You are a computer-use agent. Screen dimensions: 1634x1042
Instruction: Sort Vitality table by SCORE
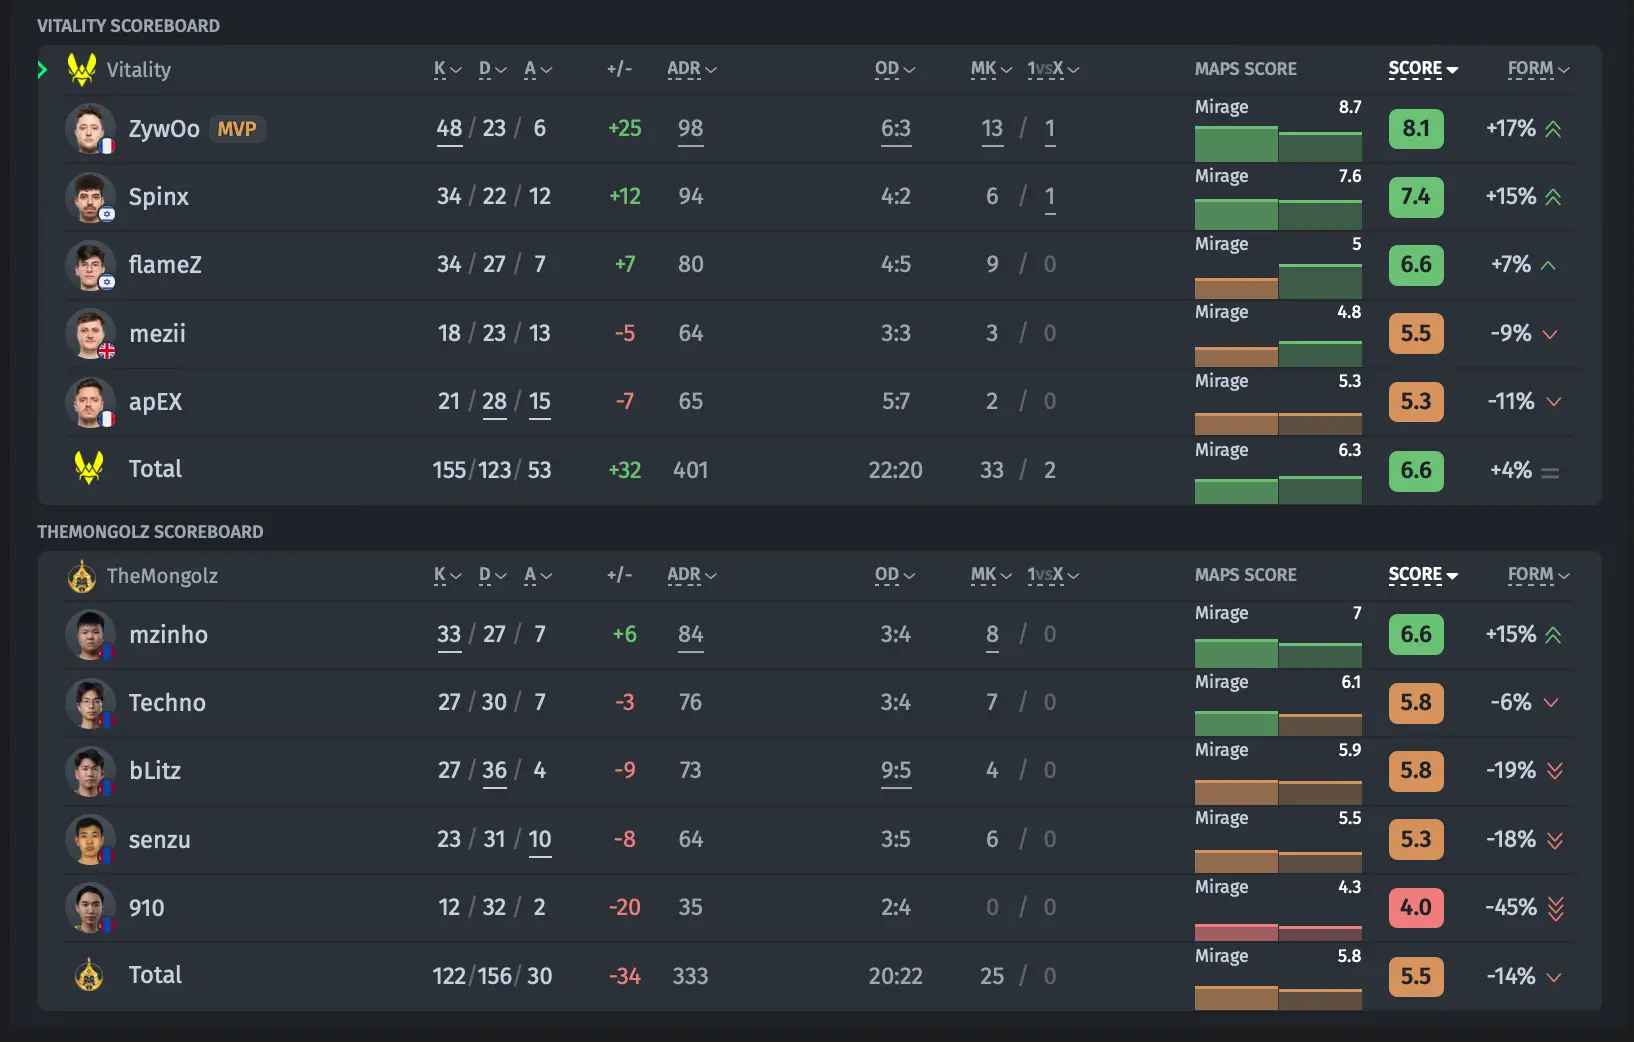pos(1423,69)
